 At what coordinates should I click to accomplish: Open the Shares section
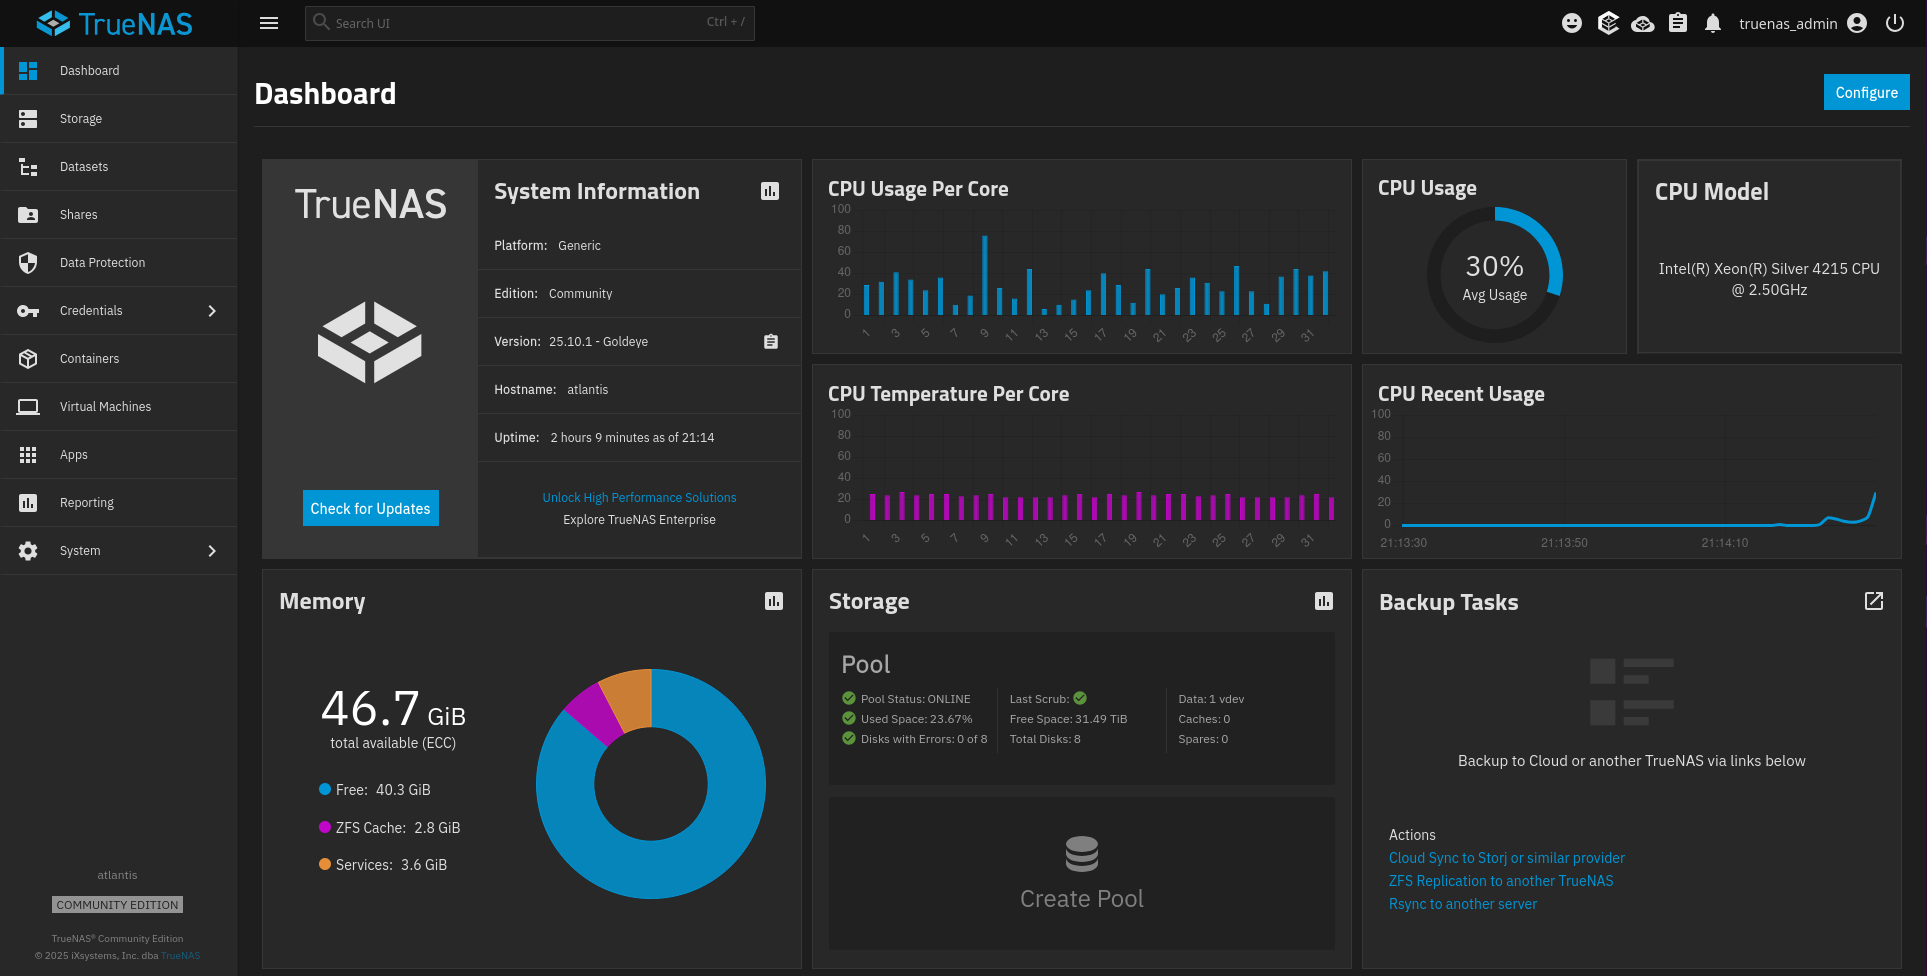(79, 214)
